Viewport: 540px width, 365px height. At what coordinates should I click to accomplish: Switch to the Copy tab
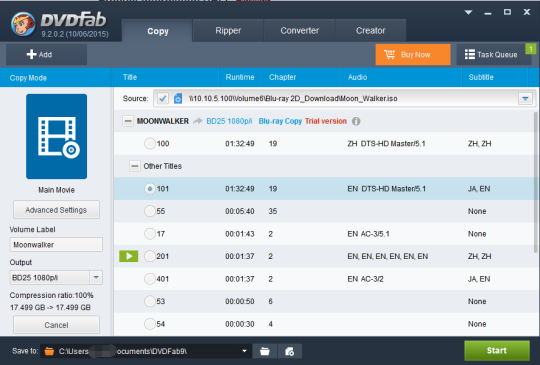[158, 31]
